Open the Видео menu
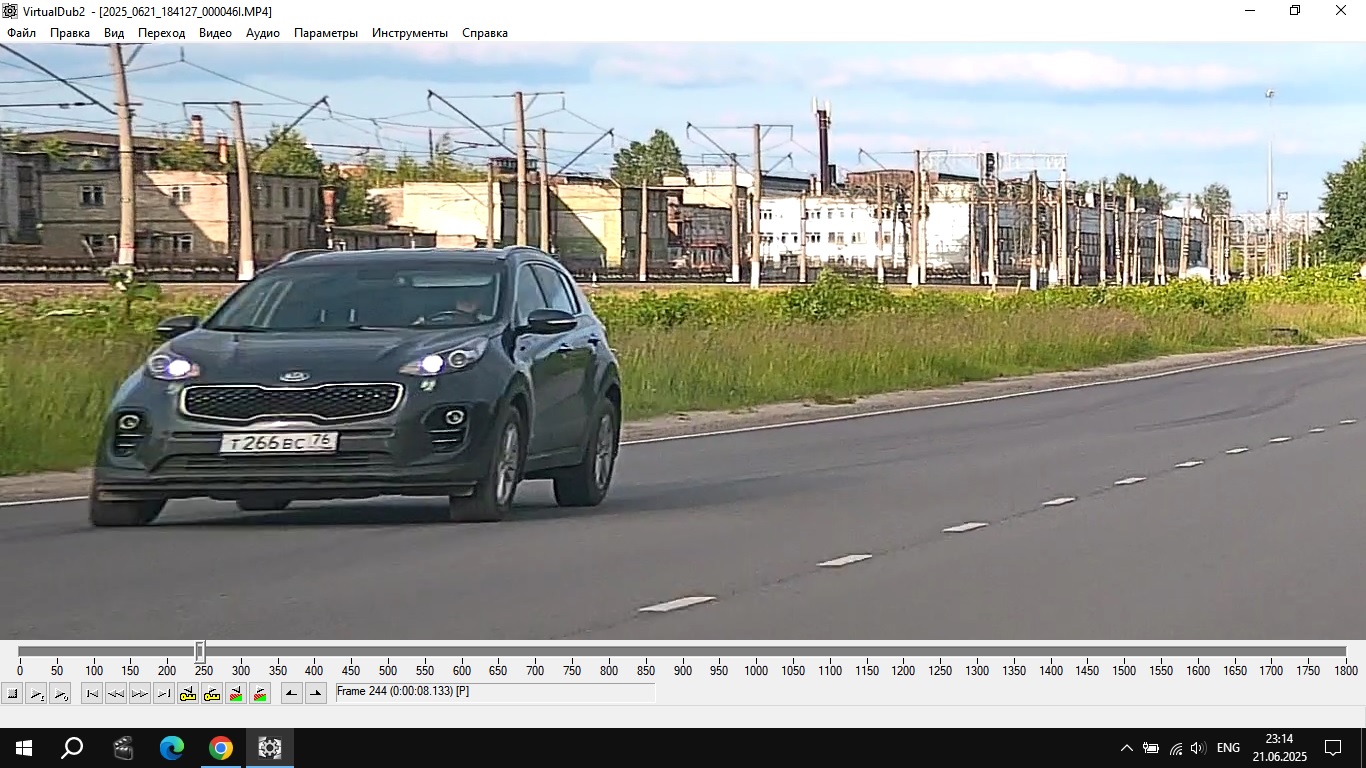Screen dimensions: 1366x768 [x=215, y=33]
